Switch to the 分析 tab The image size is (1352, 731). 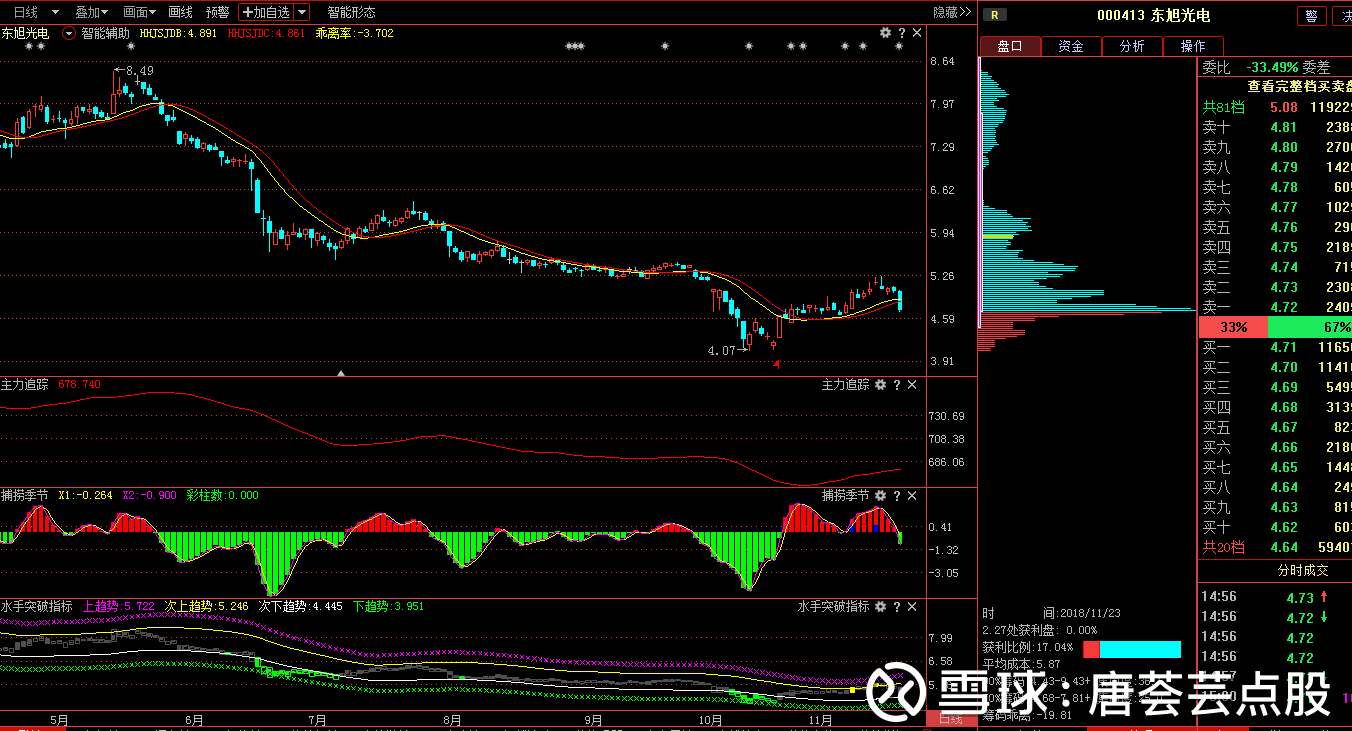(1132, 46)
